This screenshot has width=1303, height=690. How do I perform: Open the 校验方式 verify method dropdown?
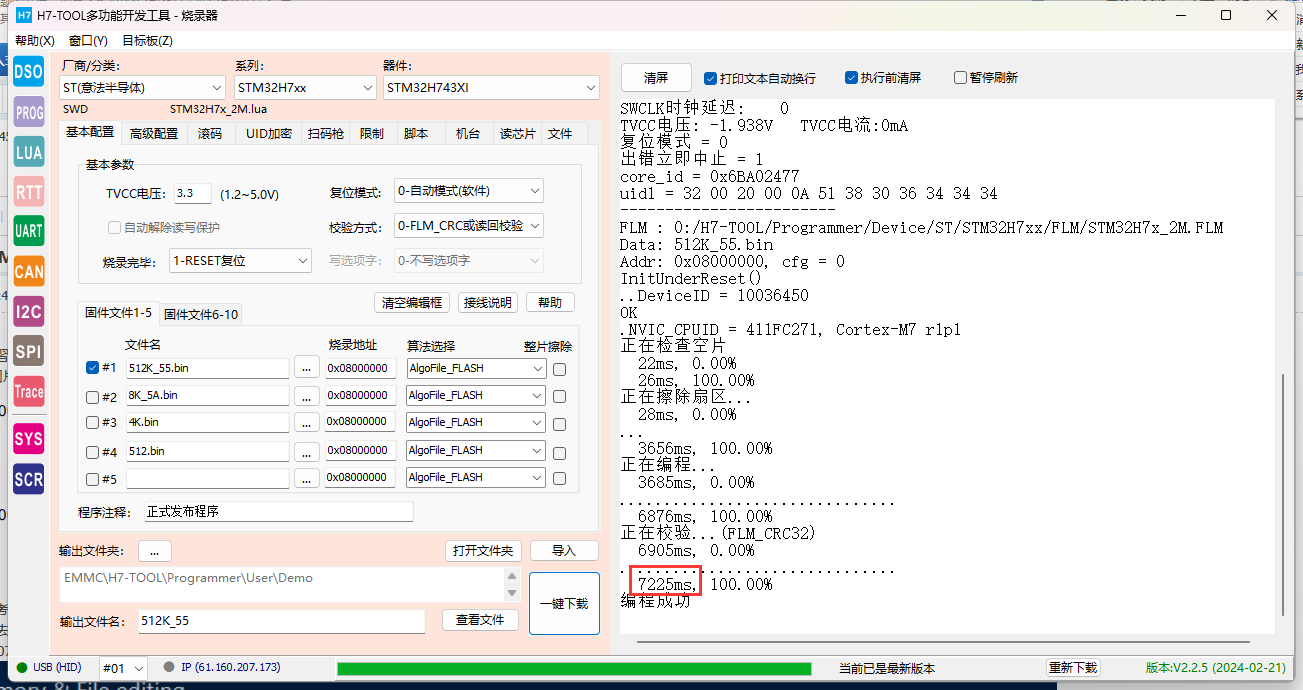click(x=469, y=226)
